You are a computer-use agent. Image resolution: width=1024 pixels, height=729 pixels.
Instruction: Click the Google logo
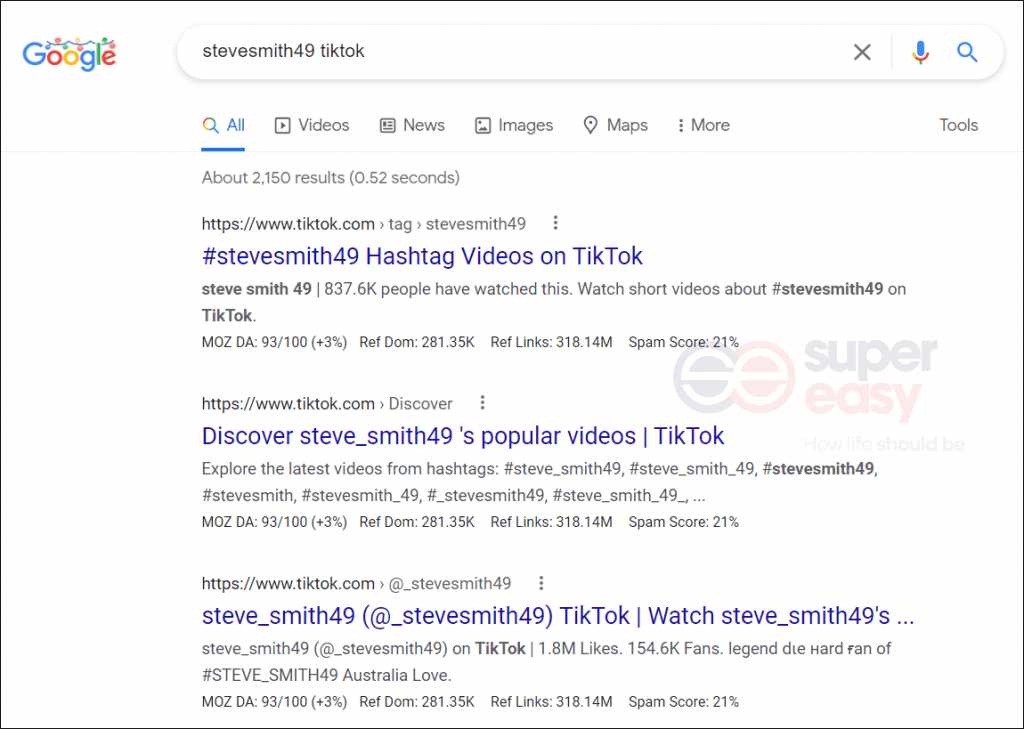69,54
